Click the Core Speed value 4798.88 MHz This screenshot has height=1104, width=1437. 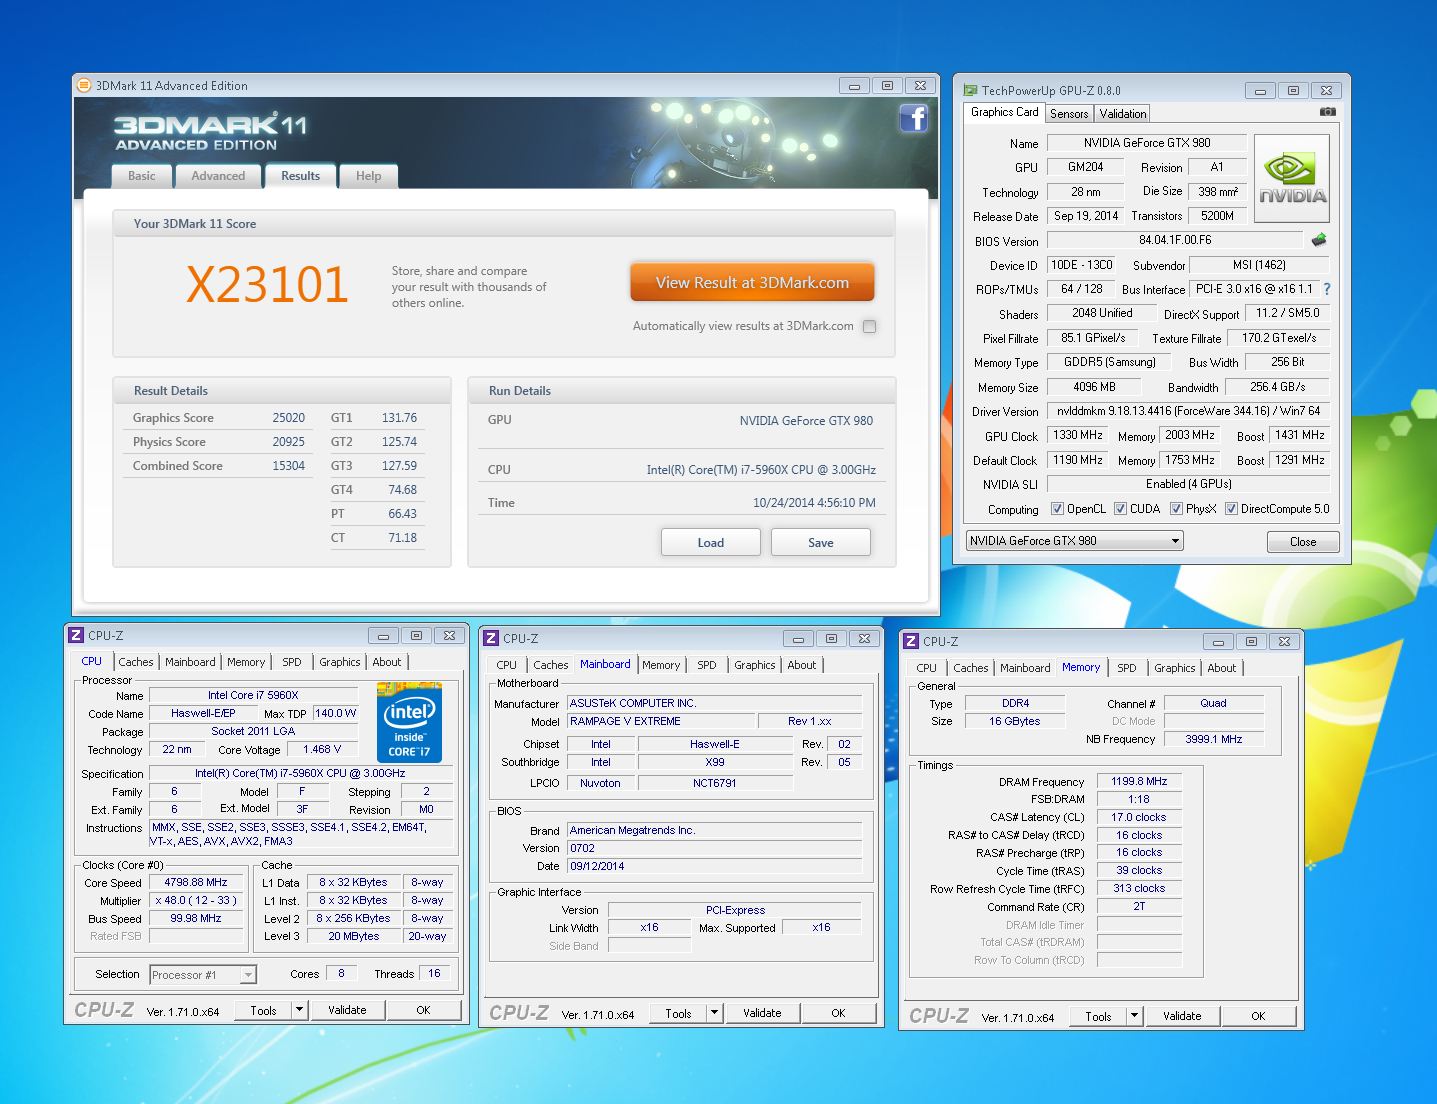(x=196, y=883)
